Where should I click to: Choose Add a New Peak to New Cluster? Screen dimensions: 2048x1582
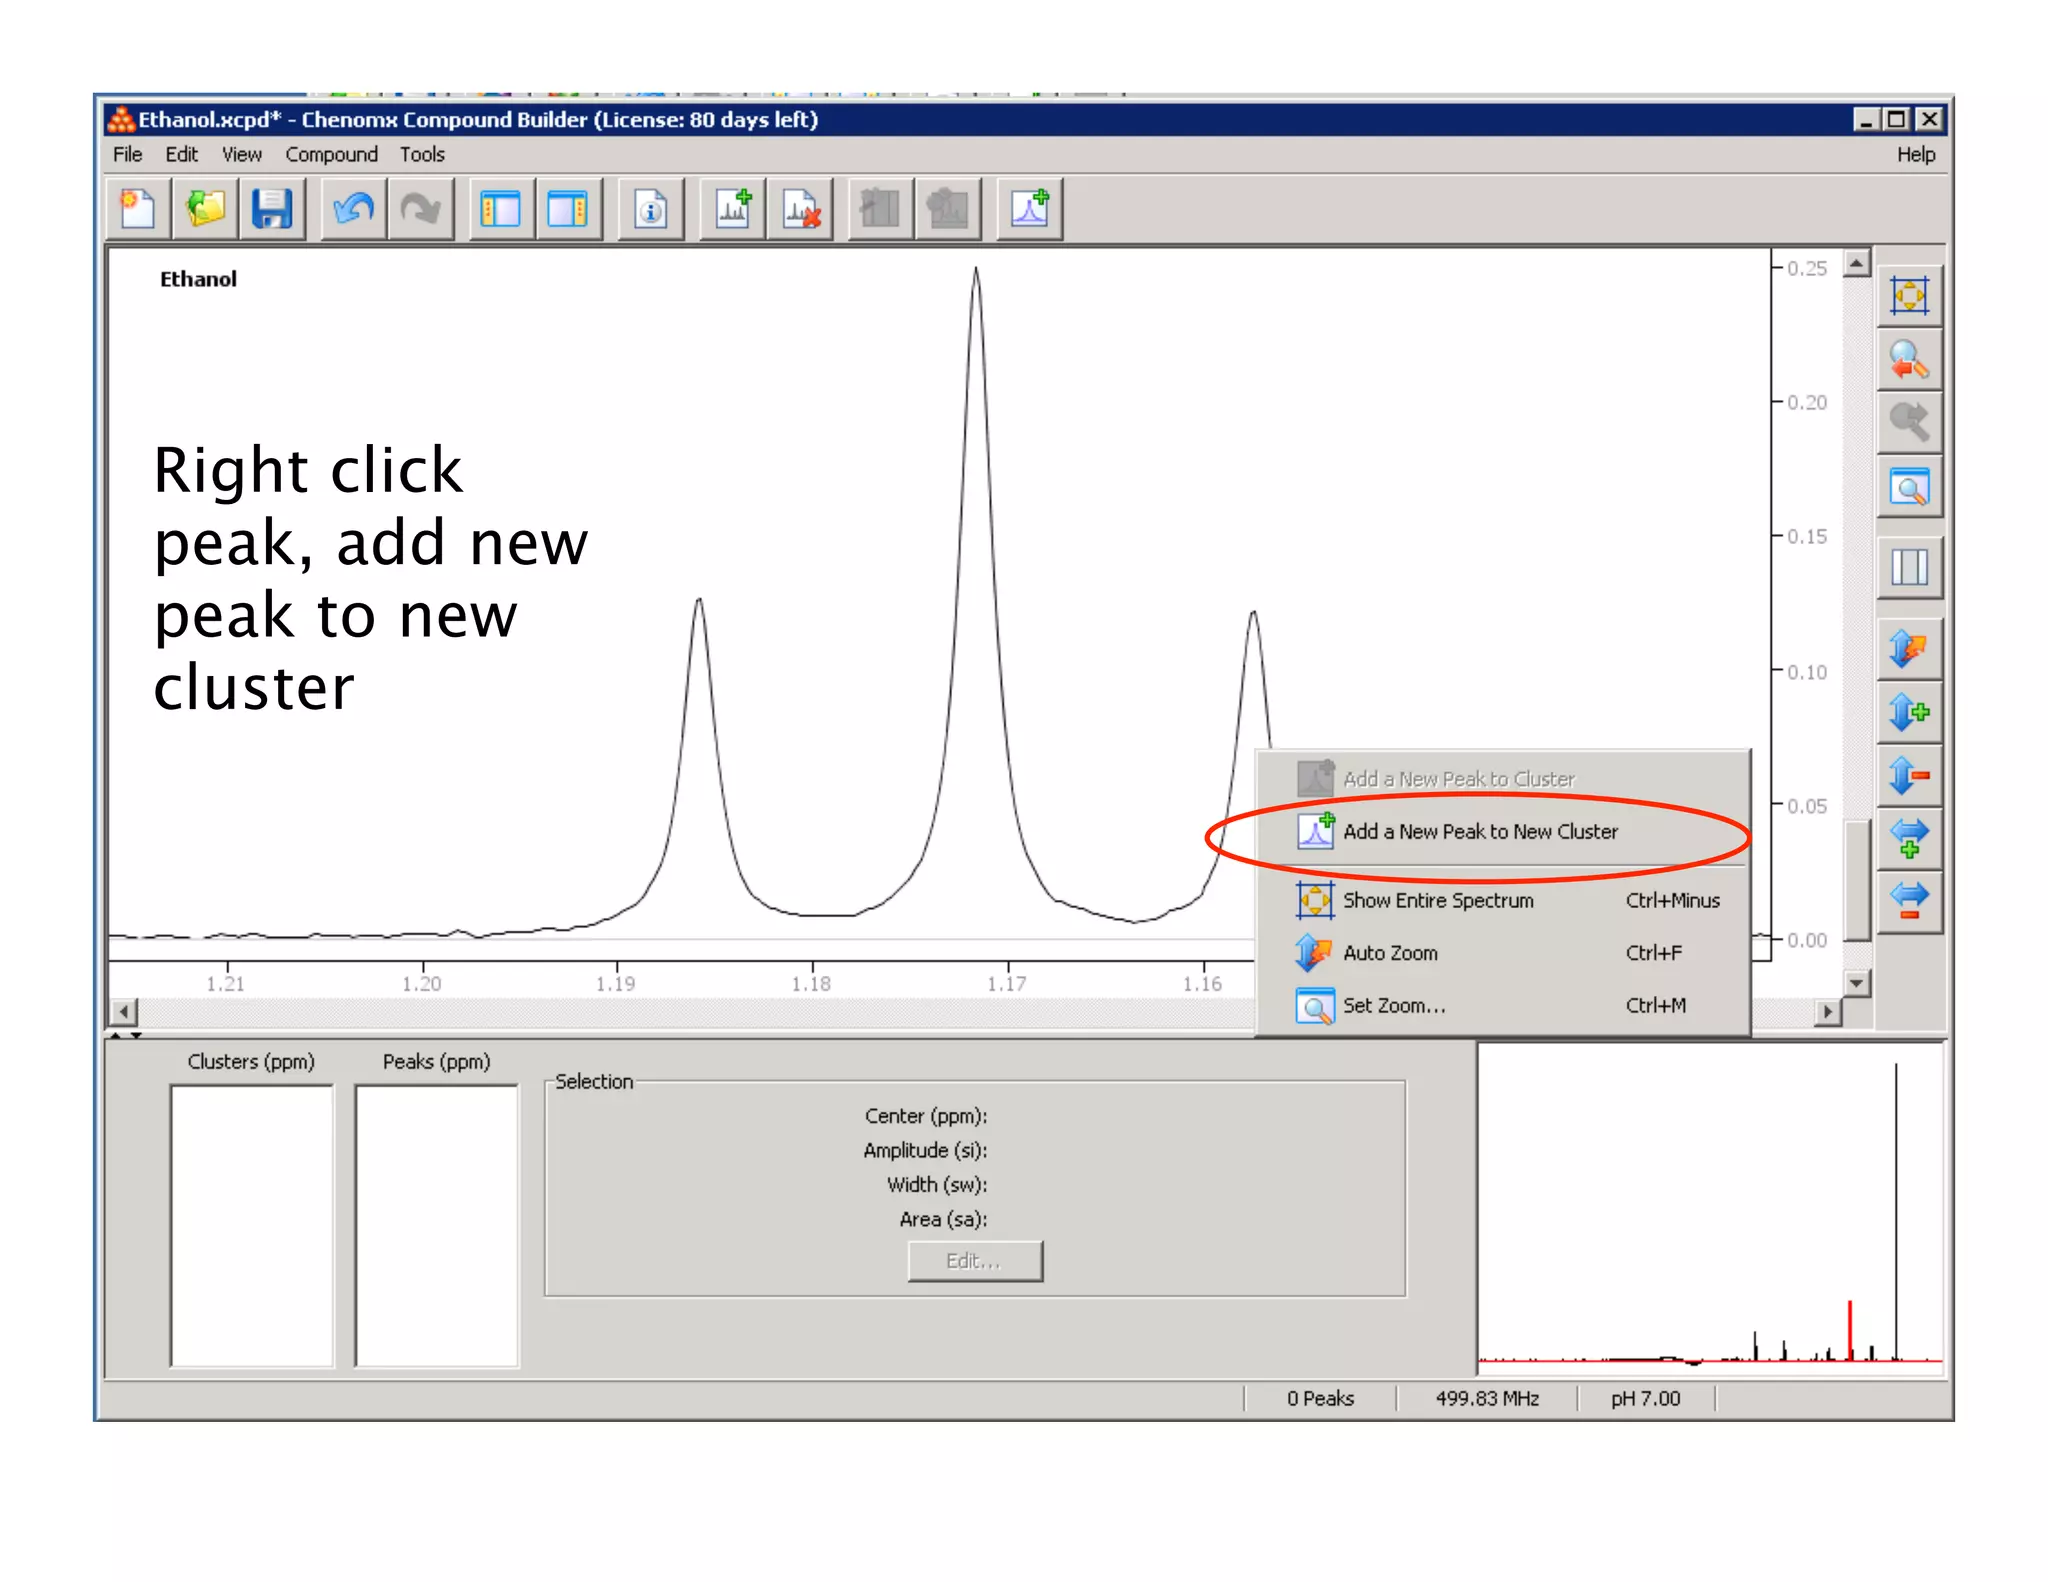point(1502,831)
